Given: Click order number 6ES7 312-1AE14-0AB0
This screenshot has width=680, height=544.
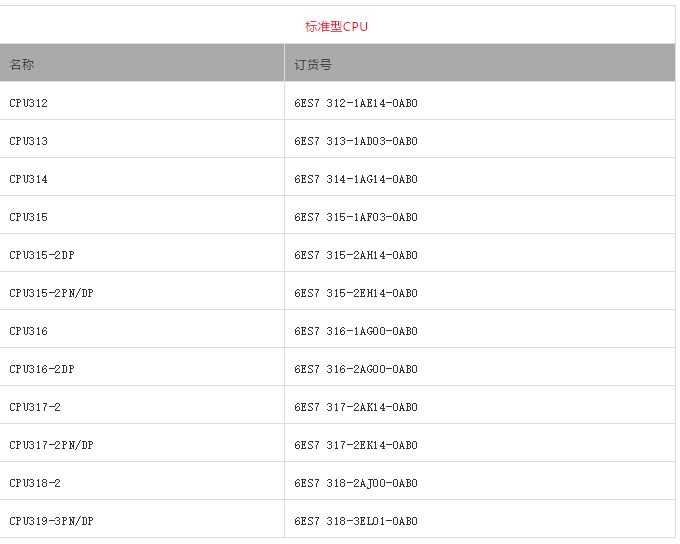Looking at the screenshot, I should [x=356, y=103].
